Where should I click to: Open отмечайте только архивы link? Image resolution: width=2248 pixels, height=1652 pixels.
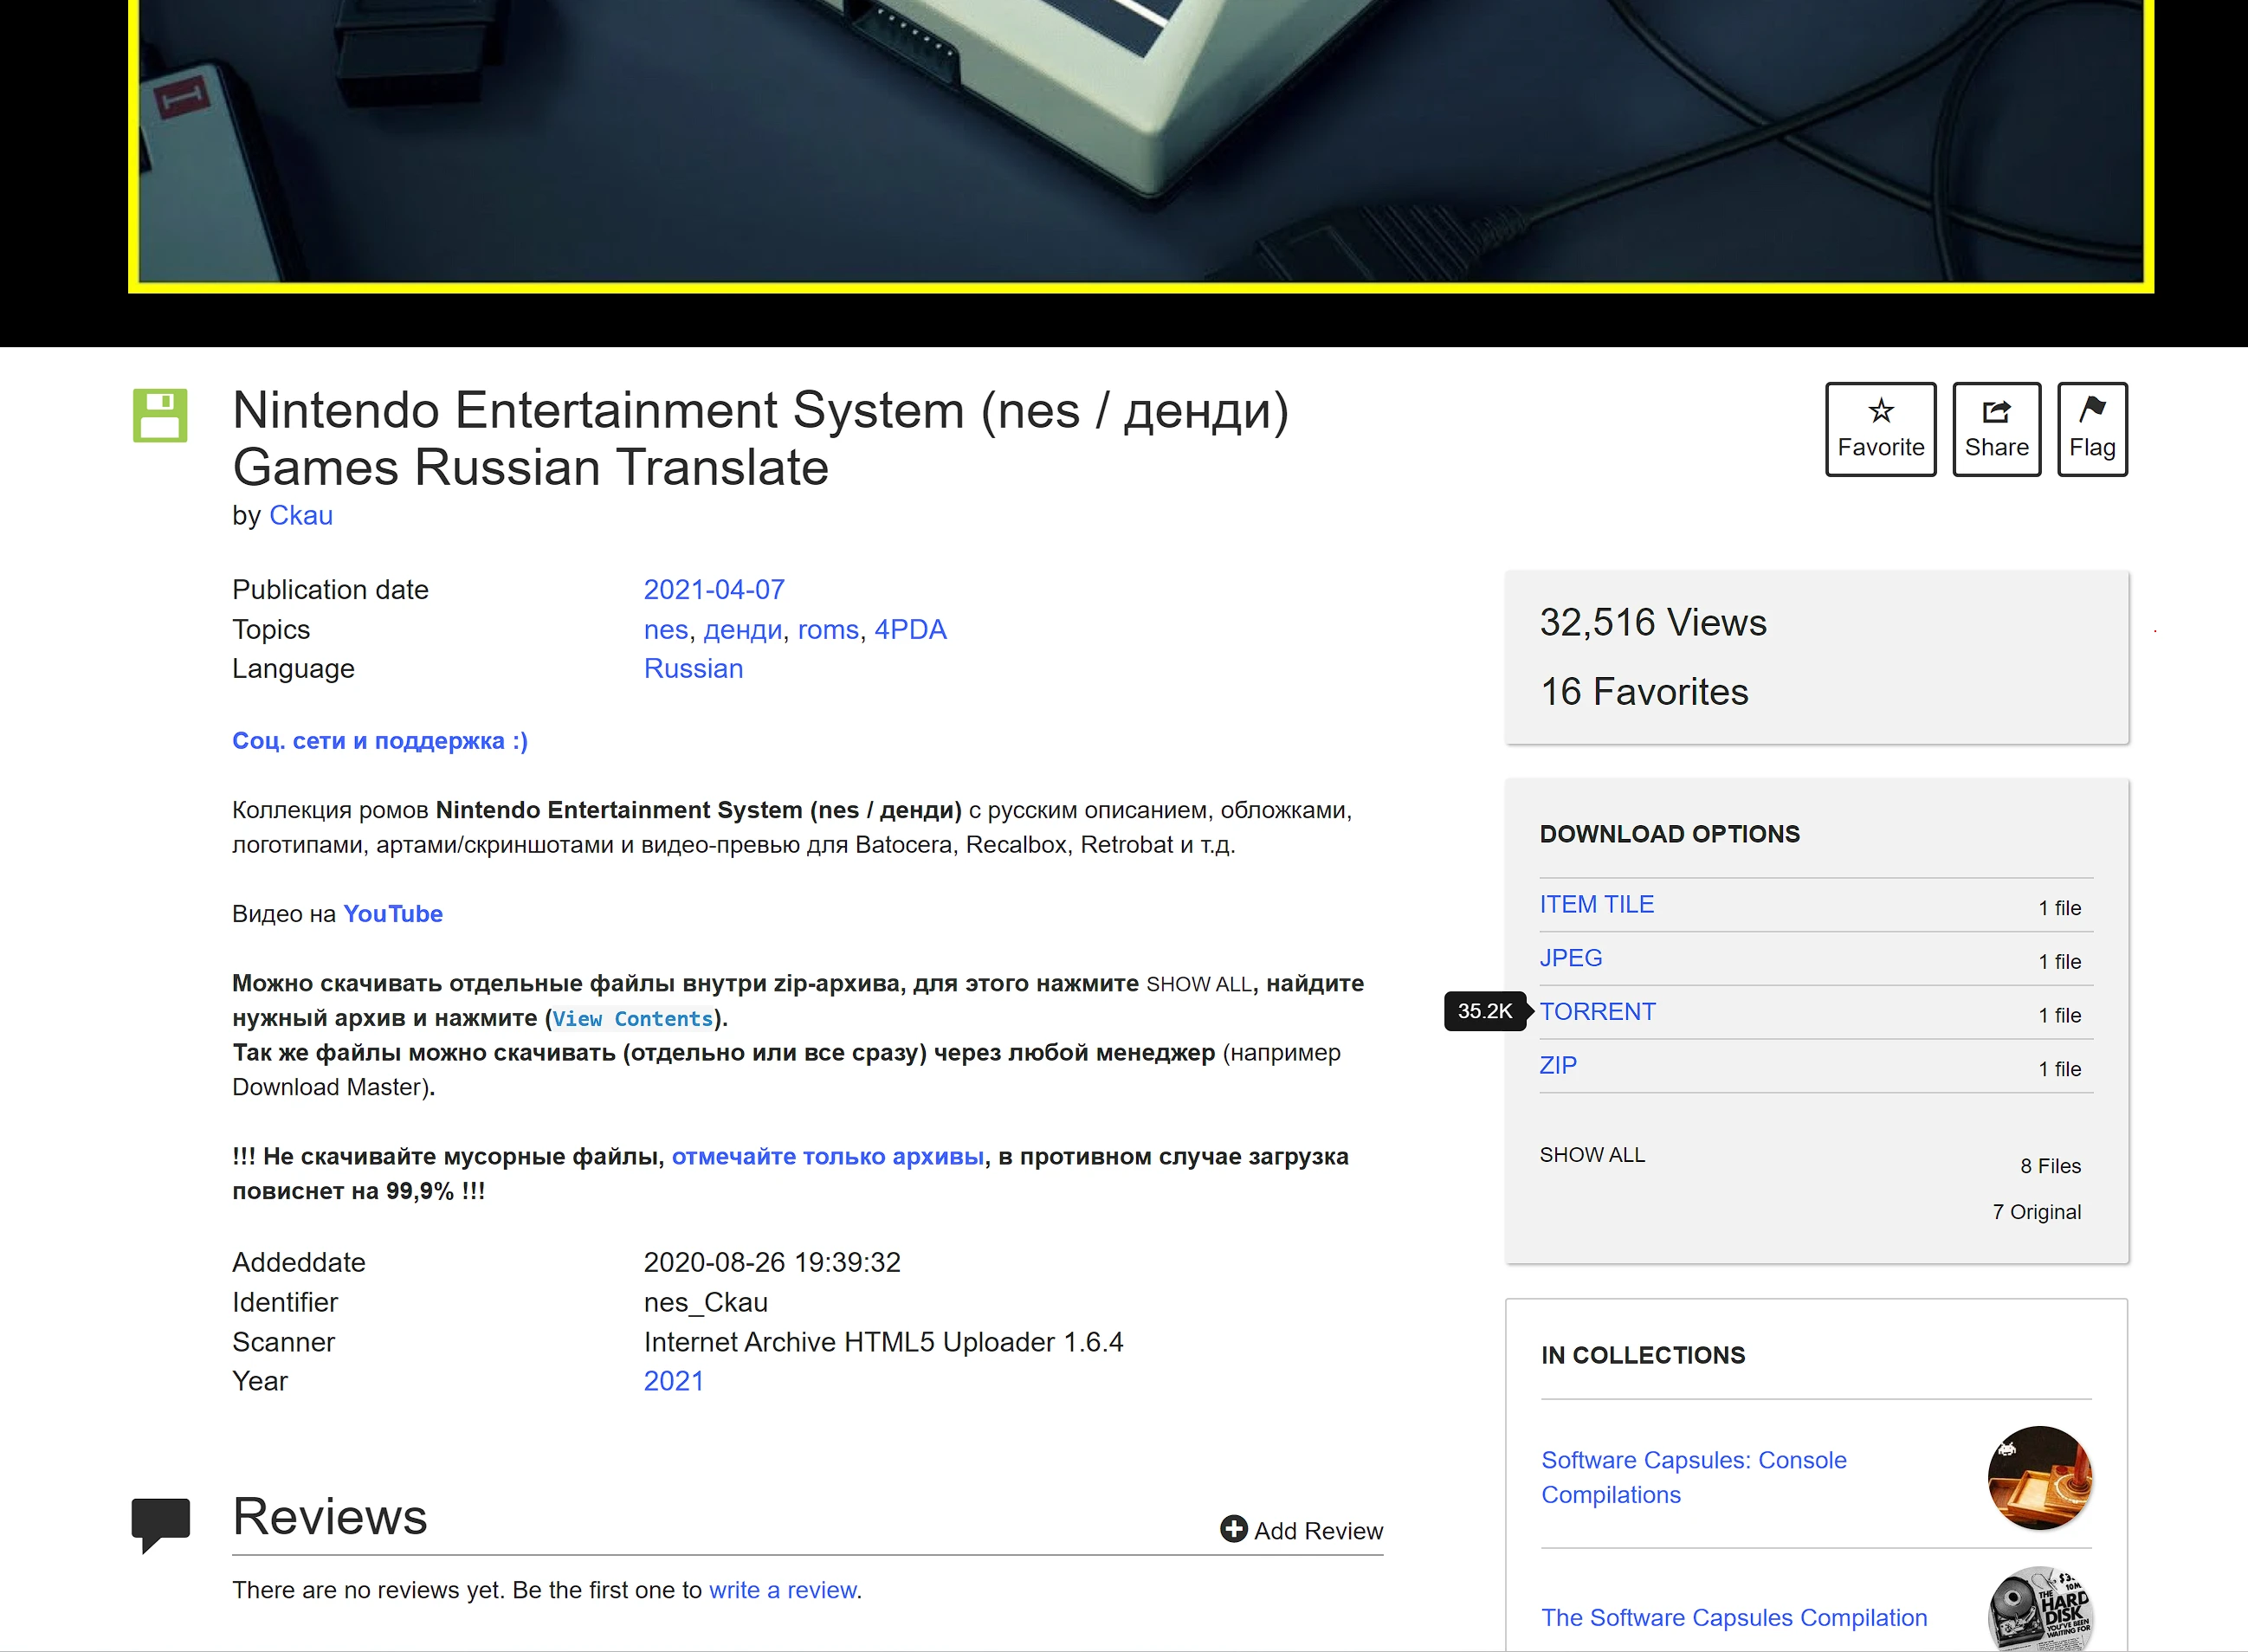tap(828, 1157)
